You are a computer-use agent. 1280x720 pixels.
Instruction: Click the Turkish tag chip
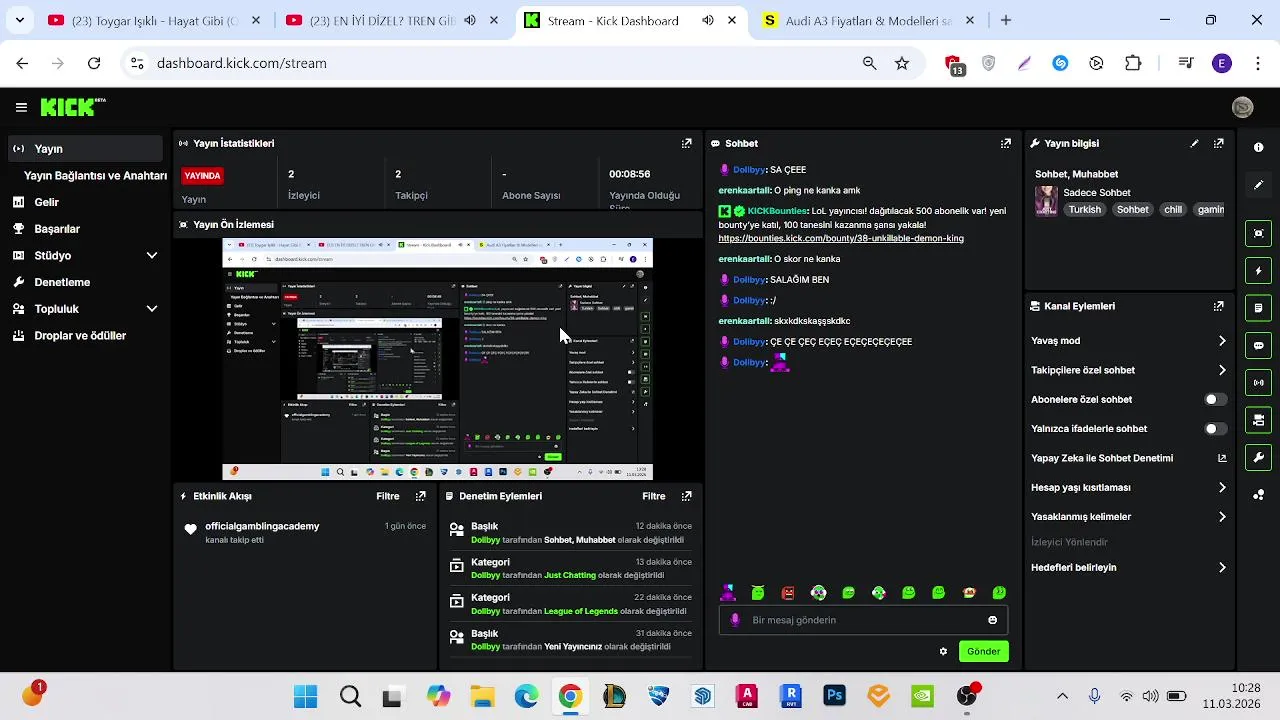point(1084,210)
